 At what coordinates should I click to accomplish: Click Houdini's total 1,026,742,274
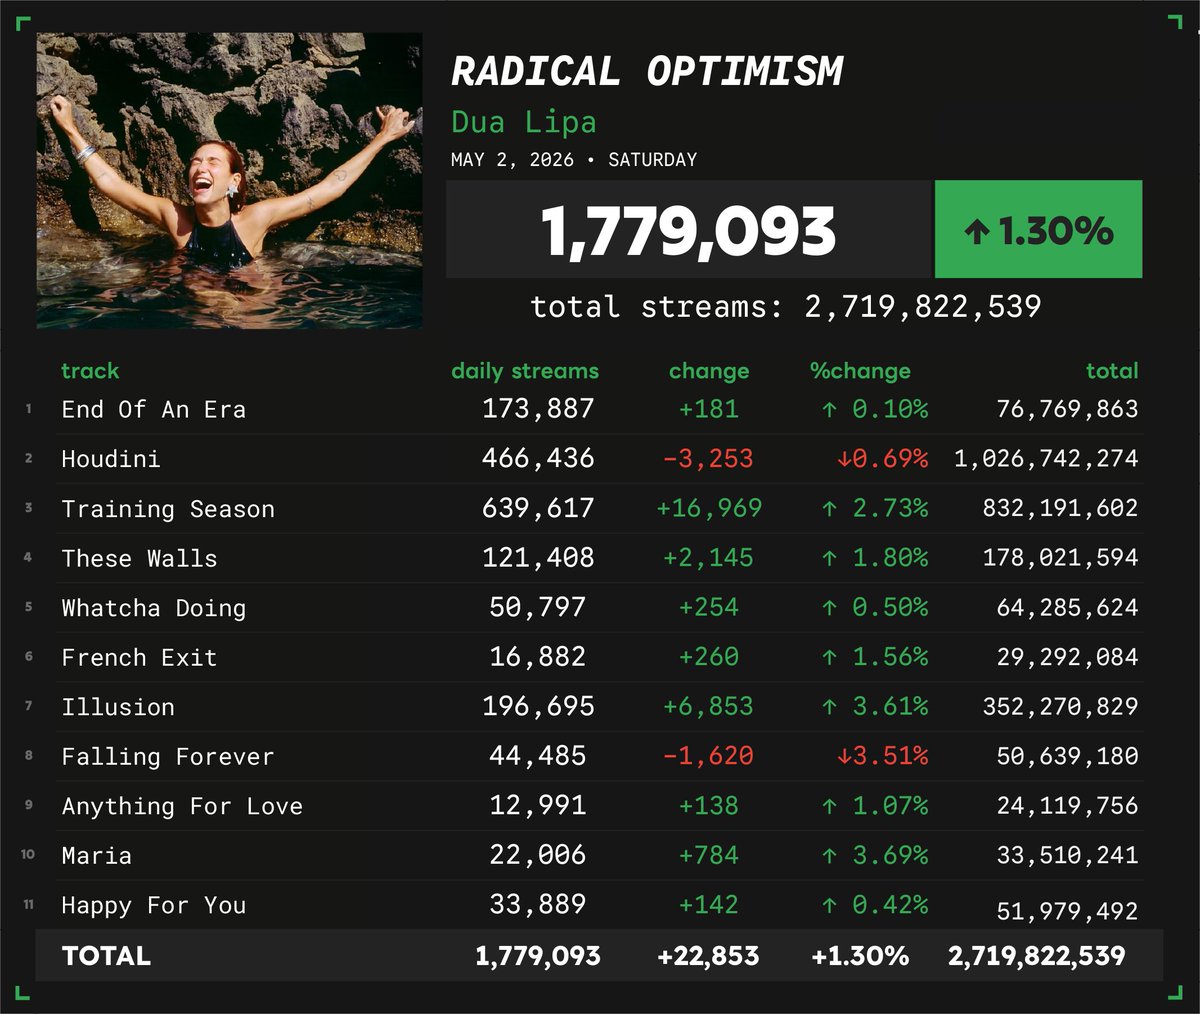point(1046,459)
